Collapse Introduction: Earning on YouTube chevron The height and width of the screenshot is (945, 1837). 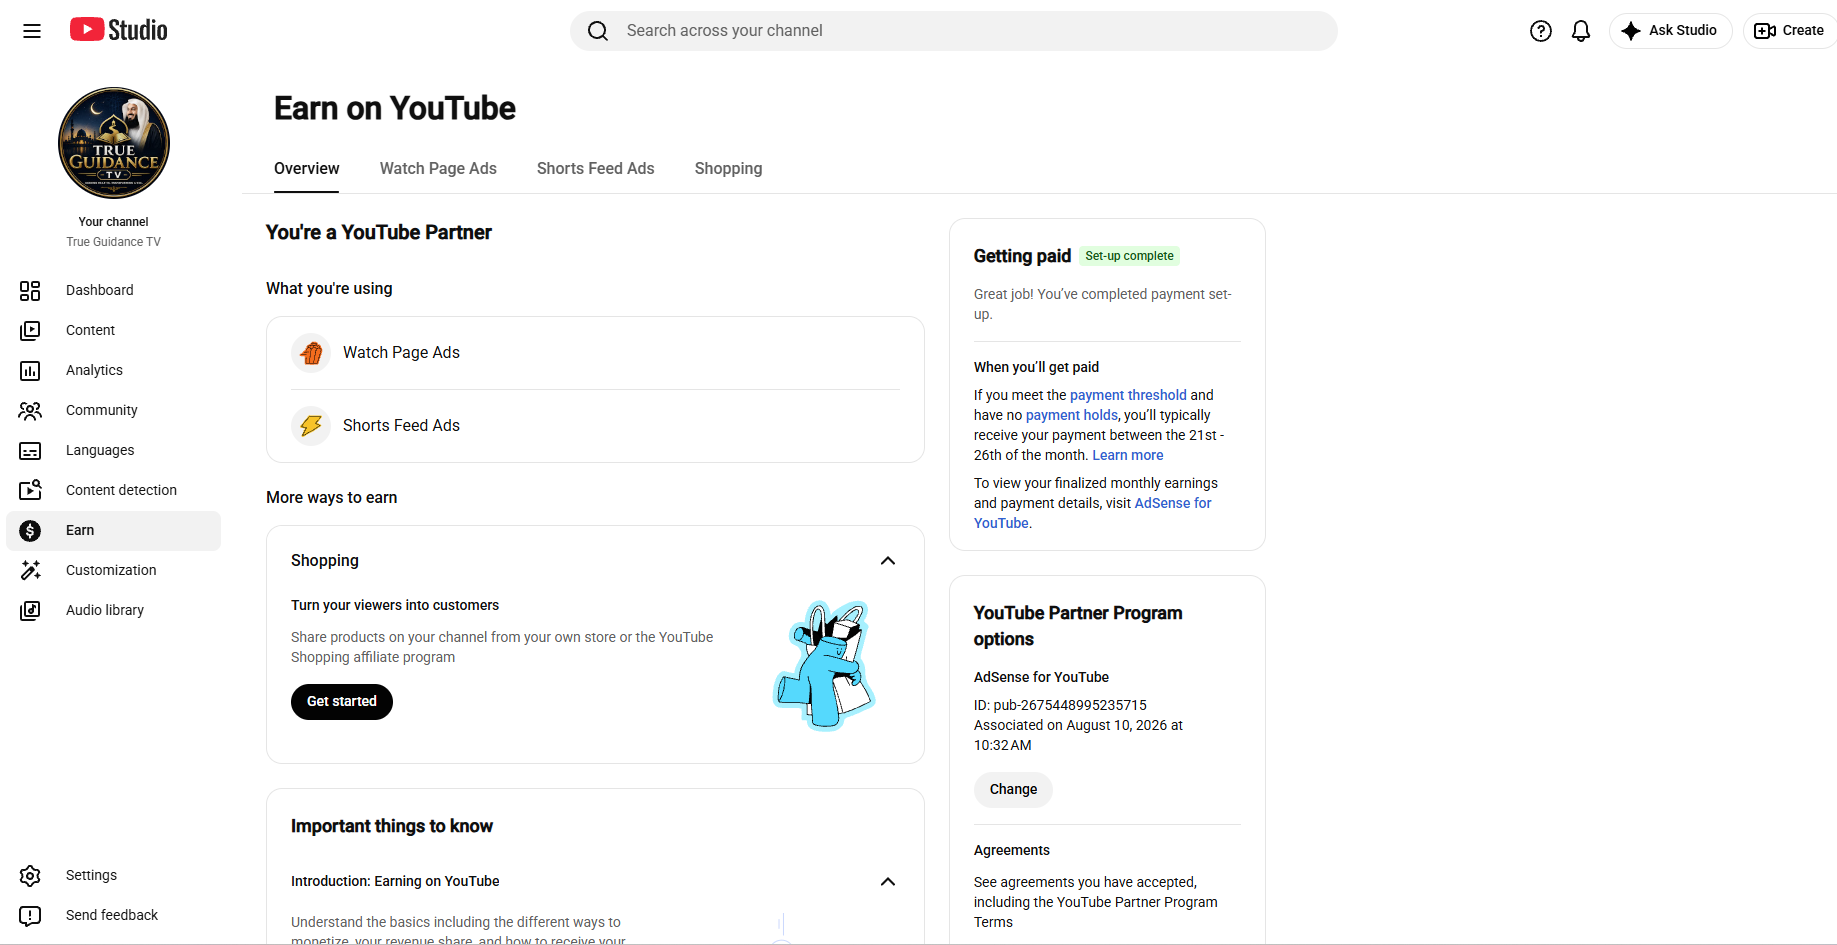[x=888, y=882]
